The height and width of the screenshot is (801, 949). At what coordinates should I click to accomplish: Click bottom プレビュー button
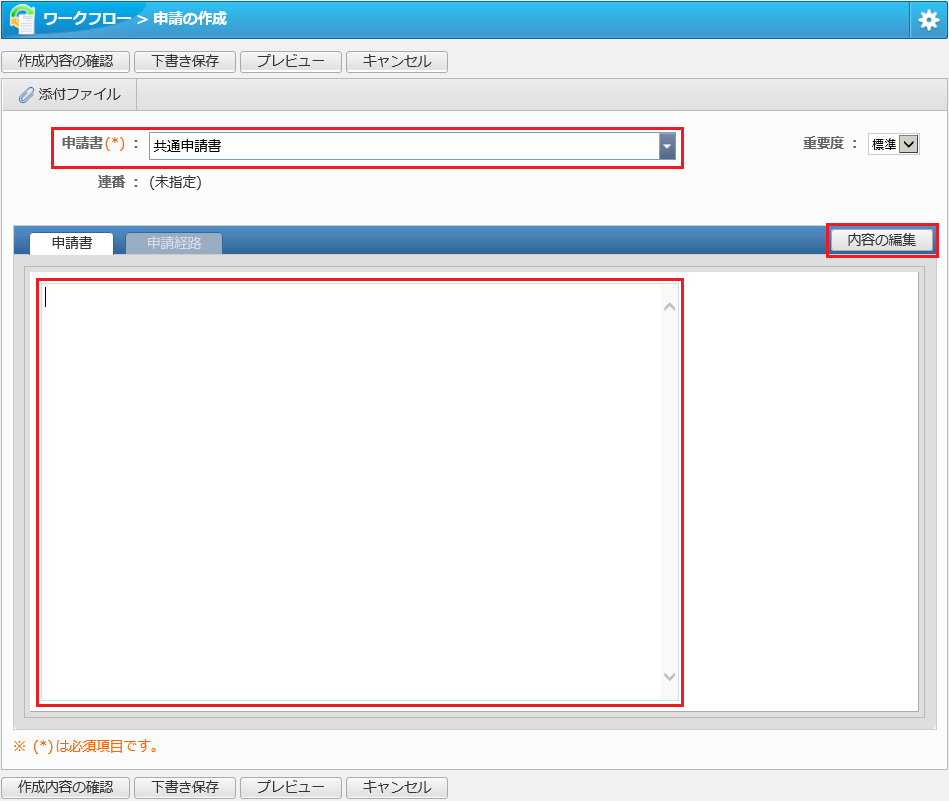point(291,787)
